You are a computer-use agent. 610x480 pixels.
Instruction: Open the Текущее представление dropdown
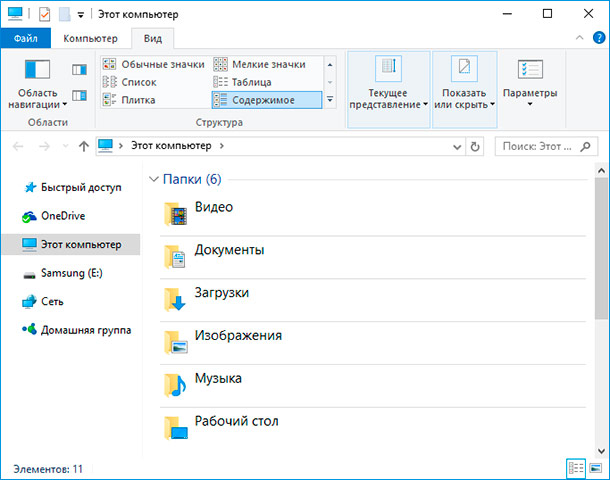pyautogui.click(x=389, y=89)
